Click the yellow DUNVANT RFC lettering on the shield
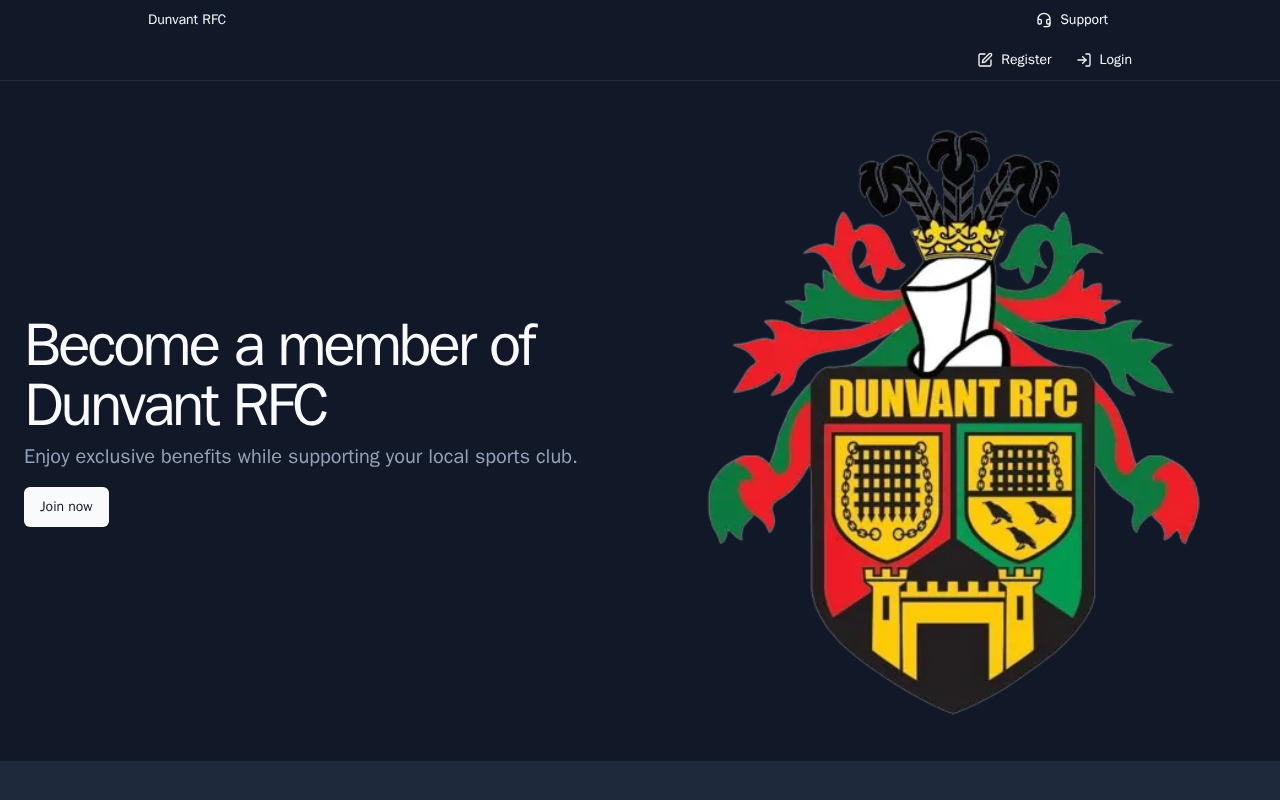 953,398
